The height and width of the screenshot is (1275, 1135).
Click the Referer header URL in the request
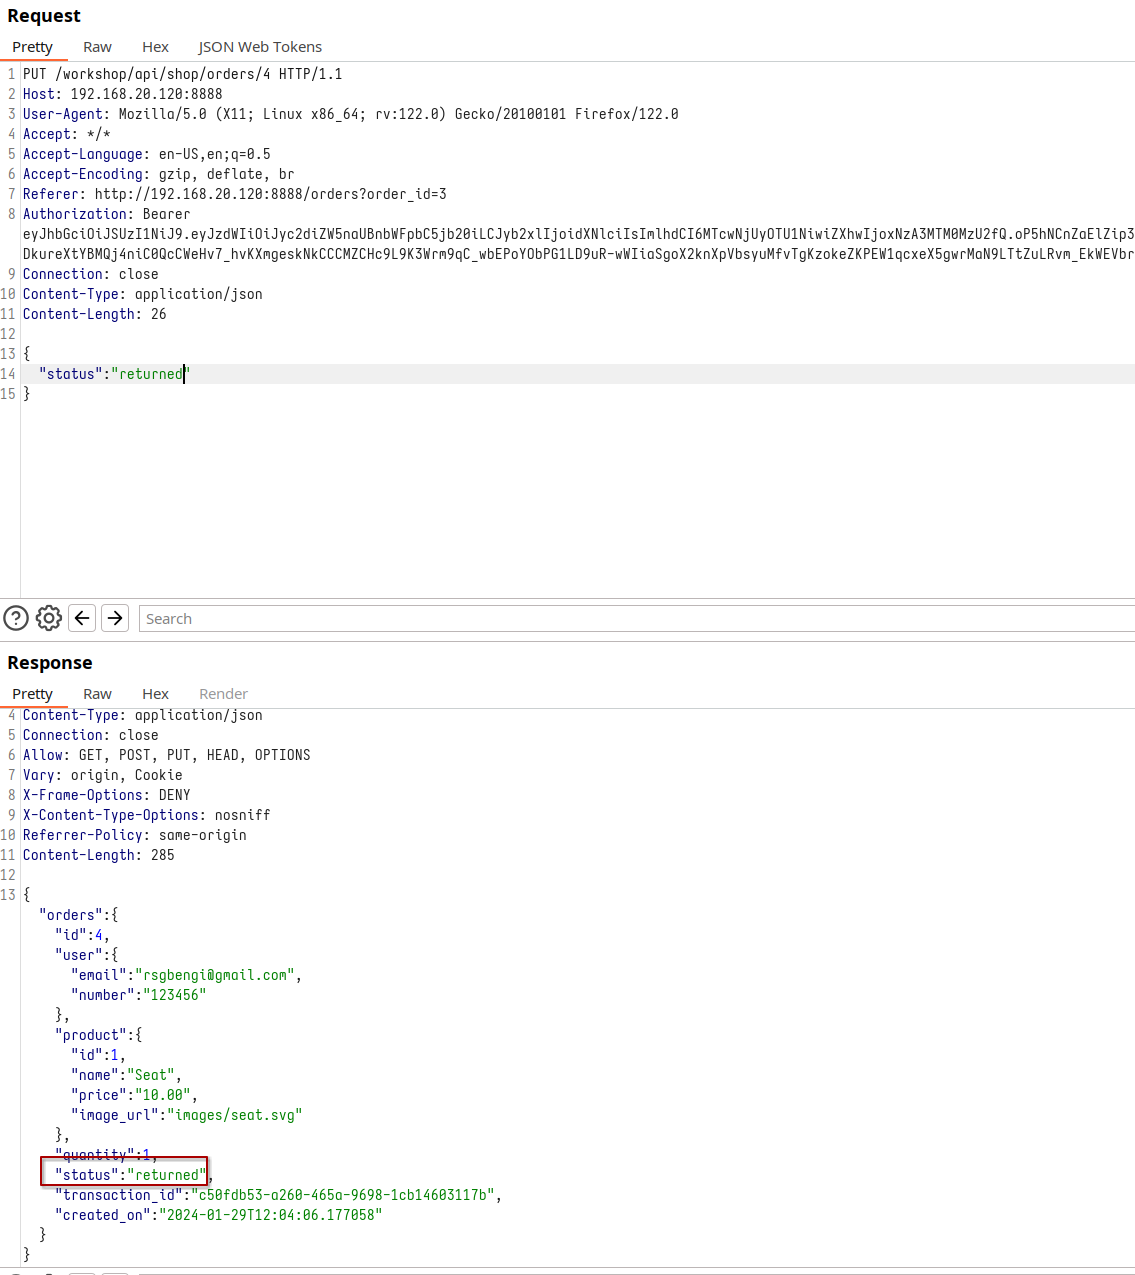(x=270, y=194)
